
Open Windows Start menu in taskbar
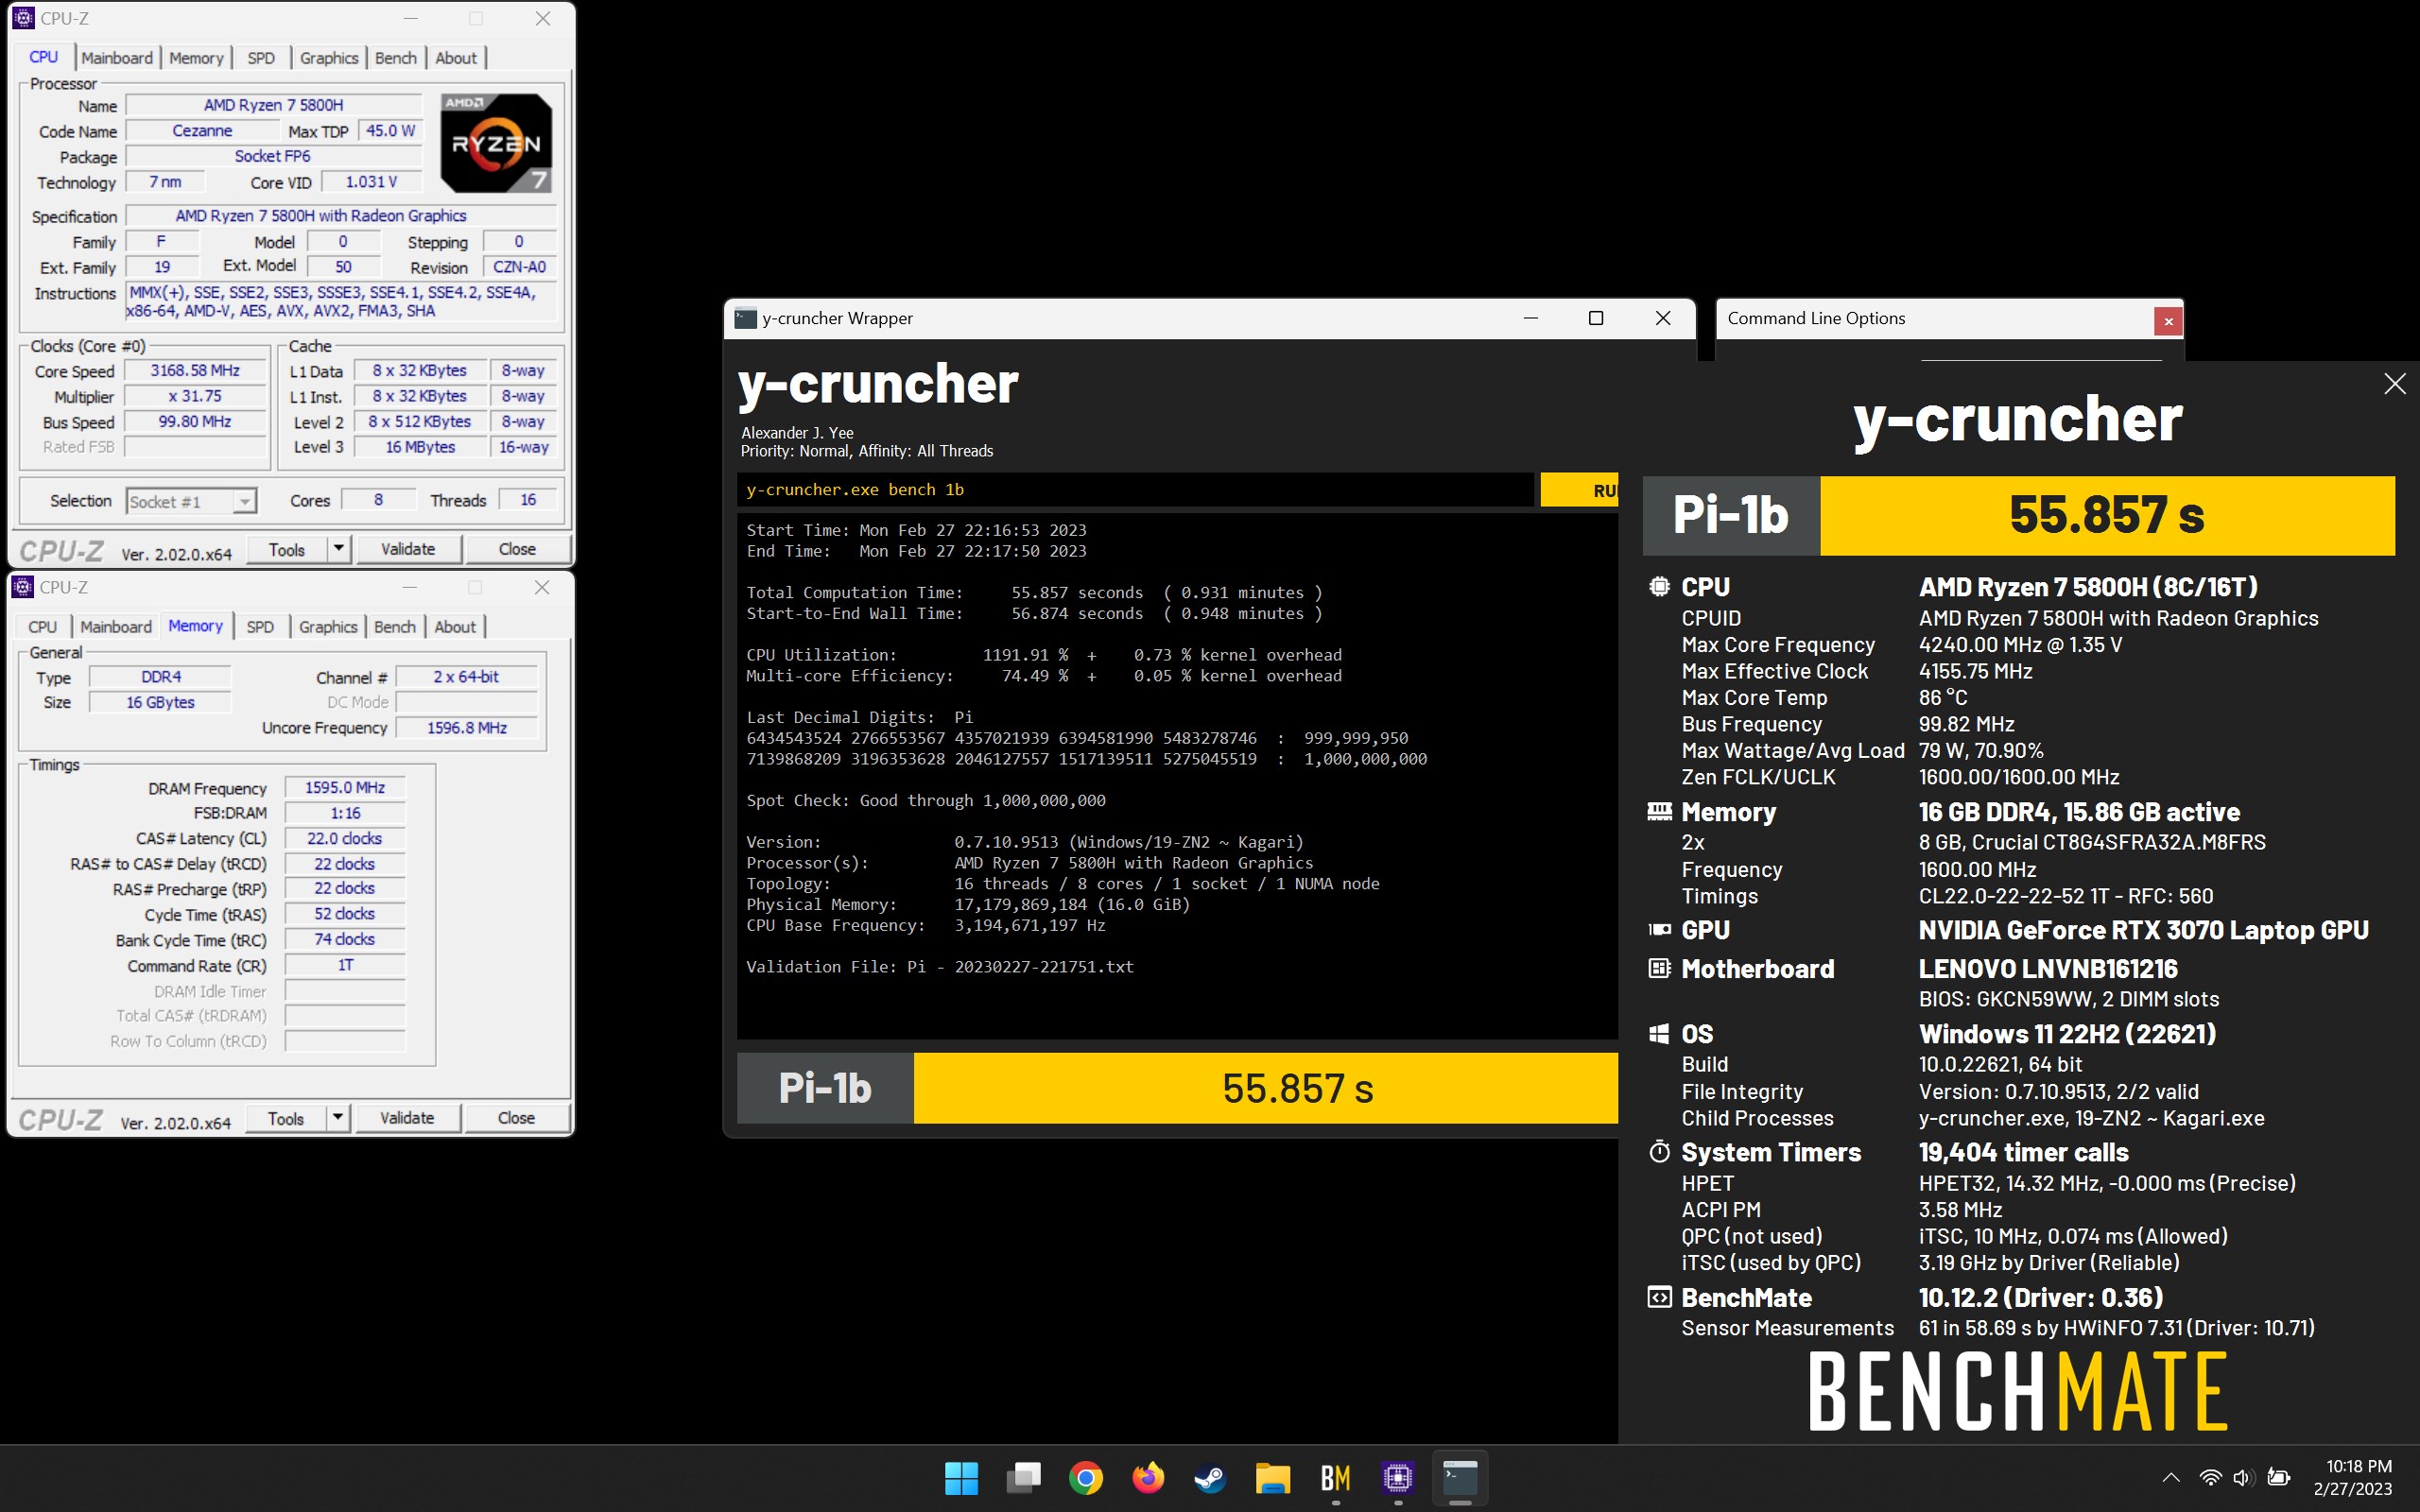coord(961,1477)
